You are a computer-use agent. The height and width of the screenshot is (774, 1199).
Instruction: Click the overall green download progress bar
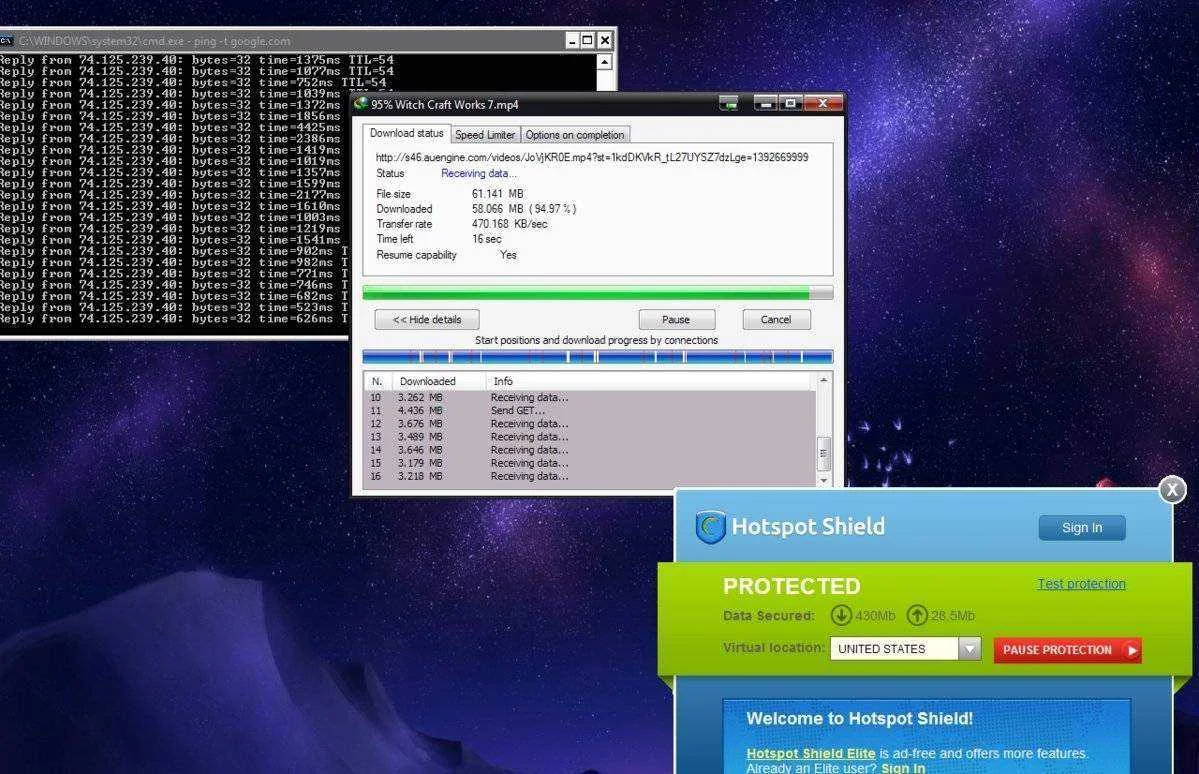pos(598,292)
